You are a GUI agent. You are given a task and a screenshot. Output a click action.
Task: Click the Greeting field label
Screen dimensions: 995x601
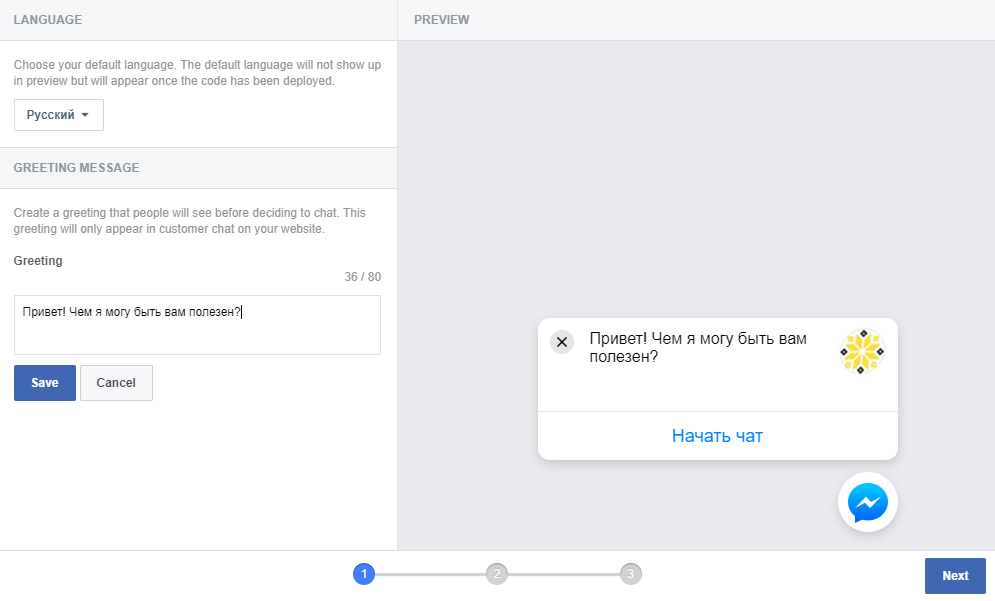[38, 261]
